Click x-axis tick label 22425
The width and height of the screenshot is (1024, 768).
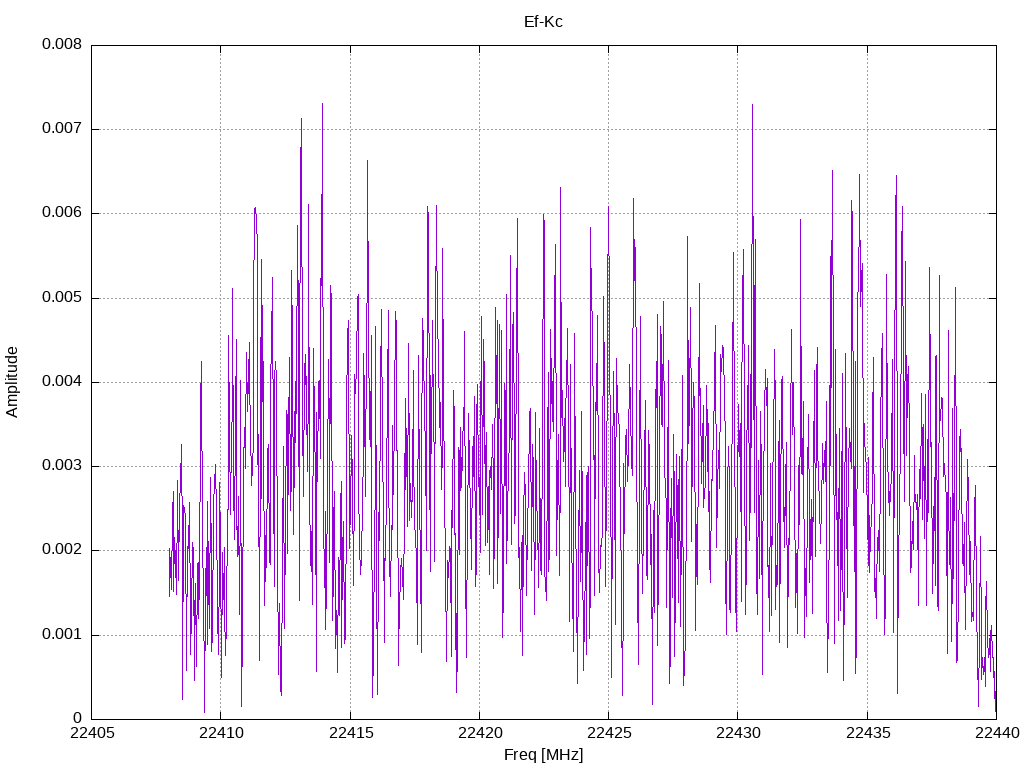pos(609,733)
